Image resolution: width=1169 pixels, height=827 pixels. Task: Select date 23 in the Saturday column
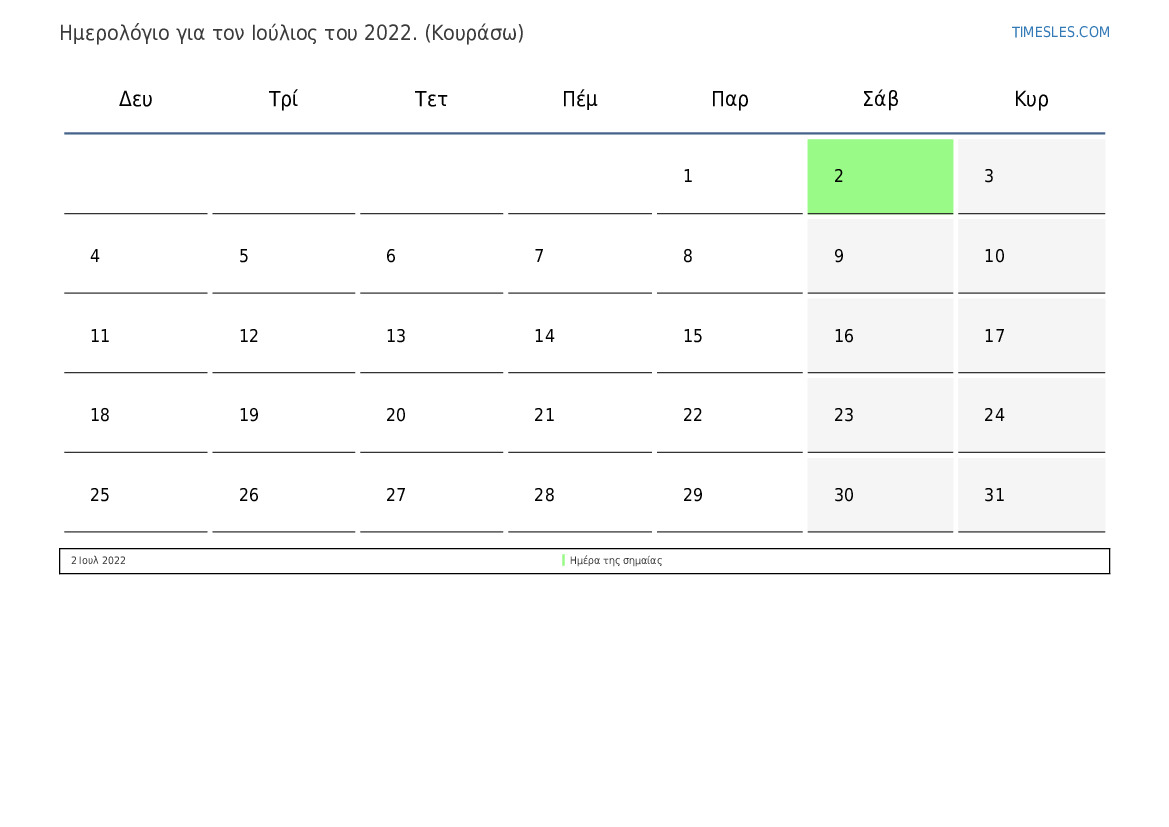click(880, 415)
